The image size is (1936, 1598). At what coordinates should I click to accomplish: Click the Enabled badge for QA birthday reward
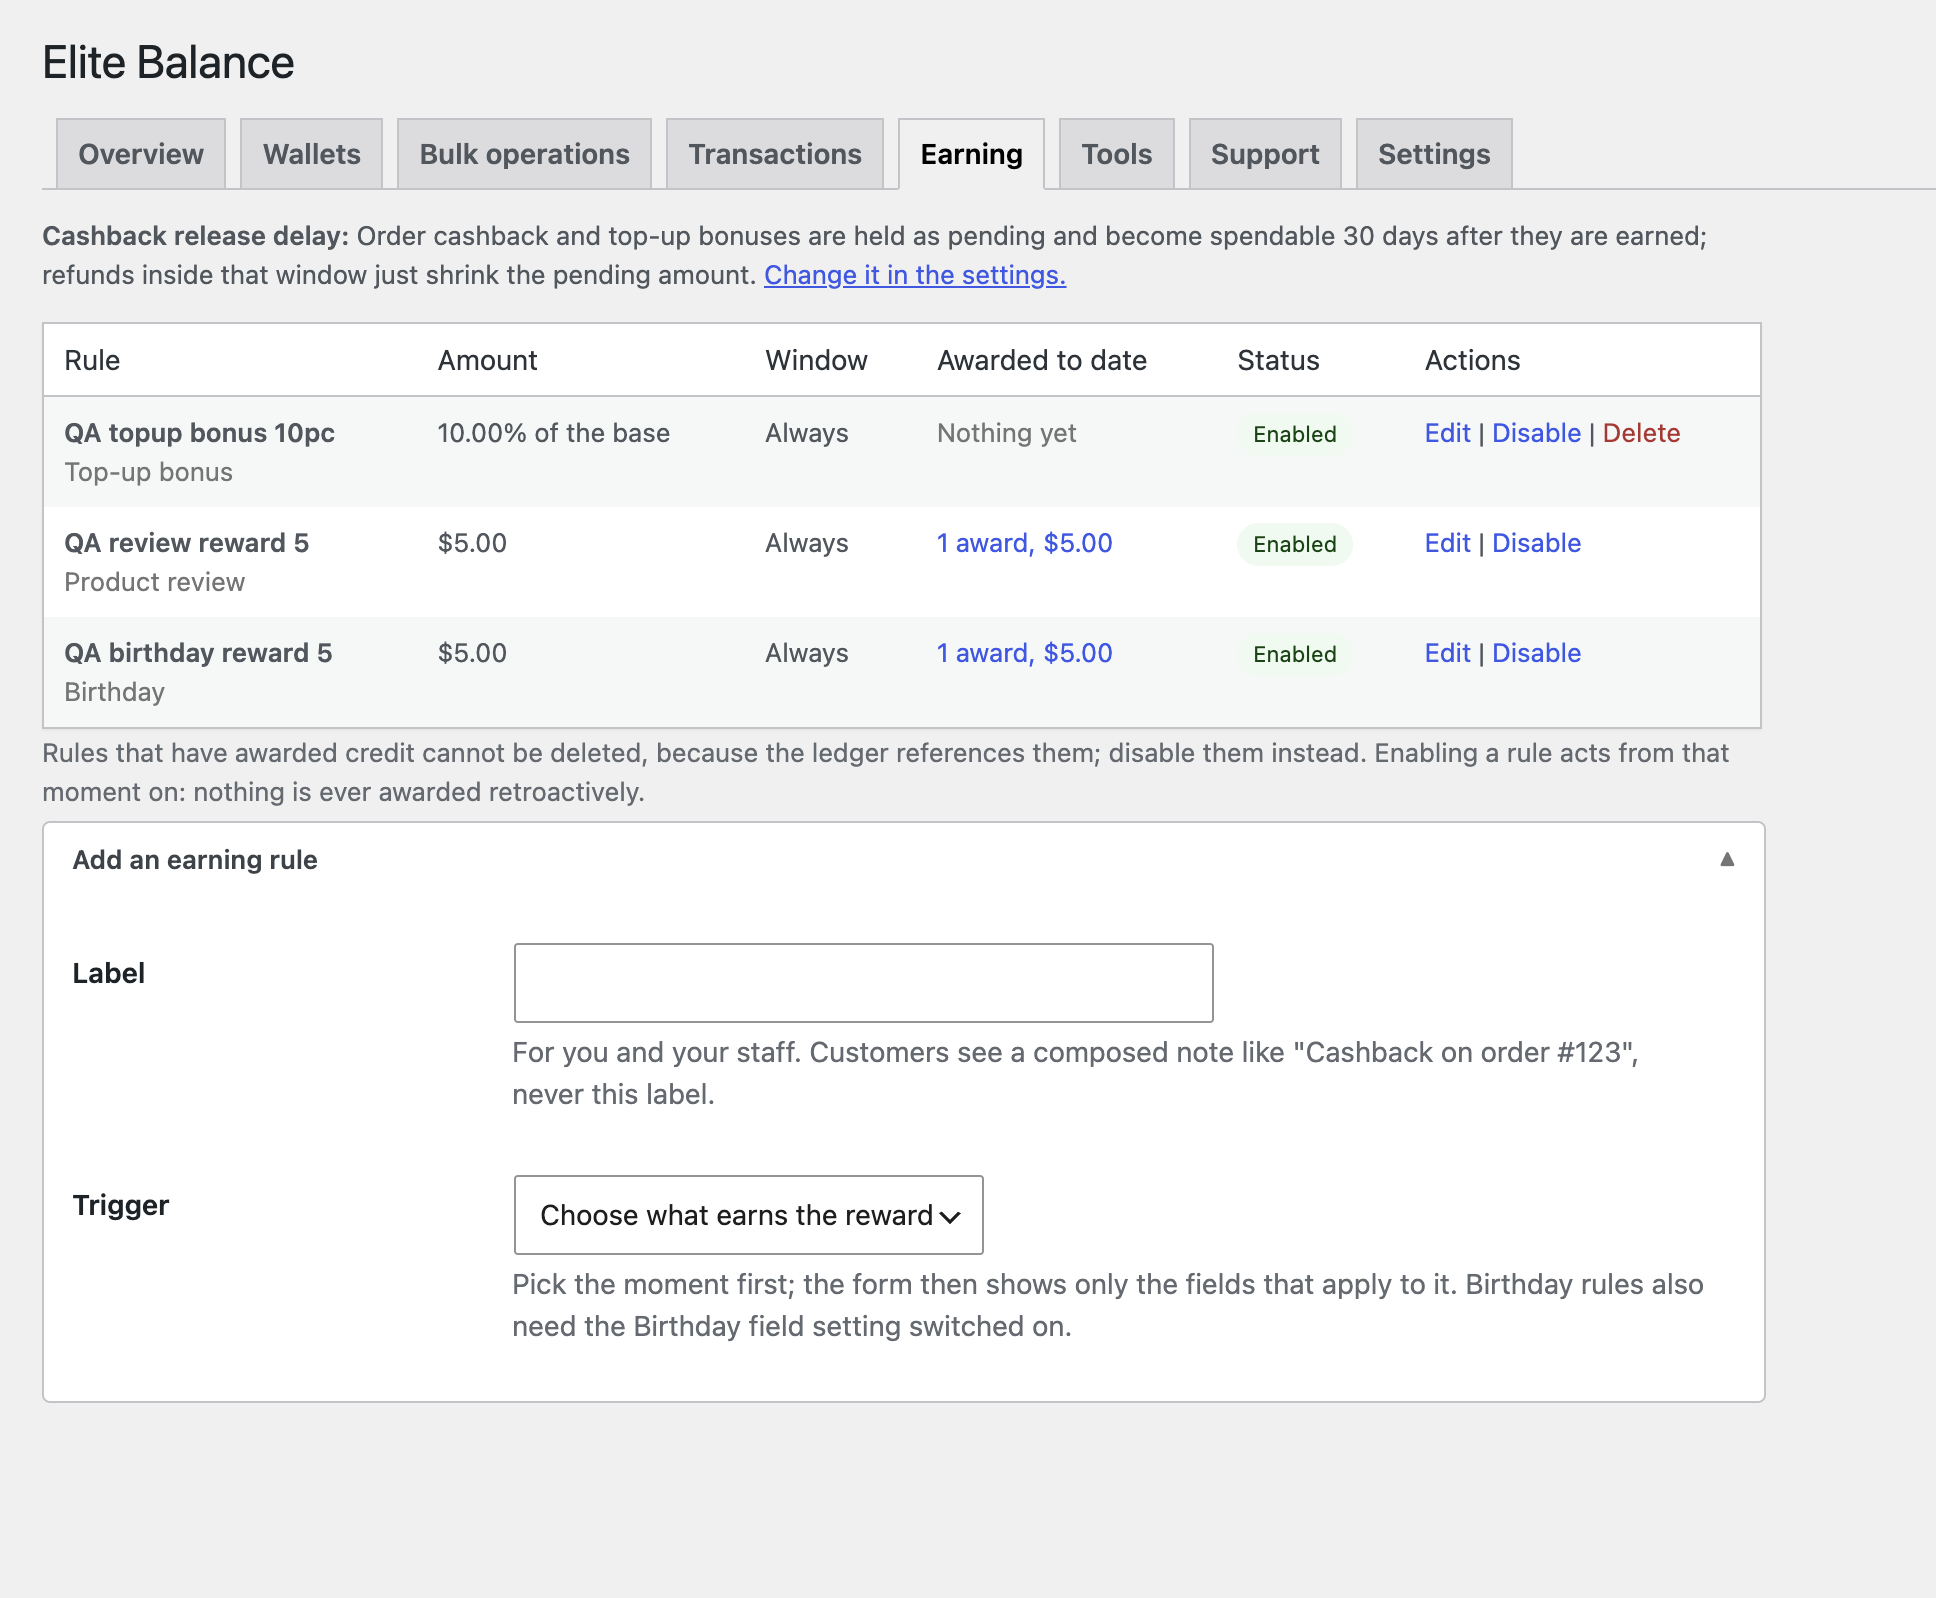1294,654
